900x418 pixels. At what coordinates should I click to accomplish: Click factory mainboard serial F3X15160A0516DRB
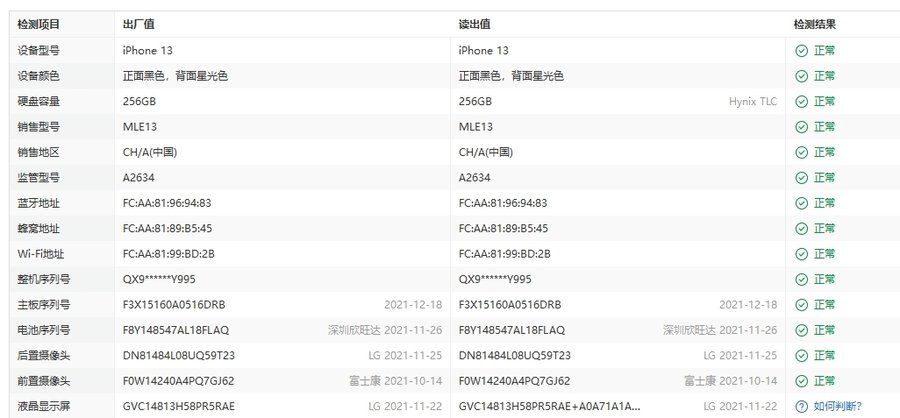pos(174,305)
